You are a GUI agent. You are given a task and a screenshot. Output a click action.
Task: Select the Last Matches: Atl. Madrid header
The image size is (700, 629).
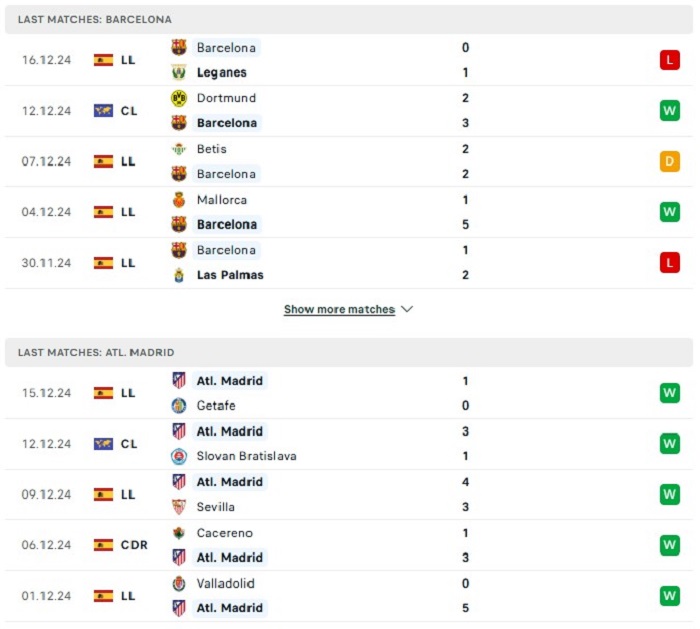click(x=349, y=353)
